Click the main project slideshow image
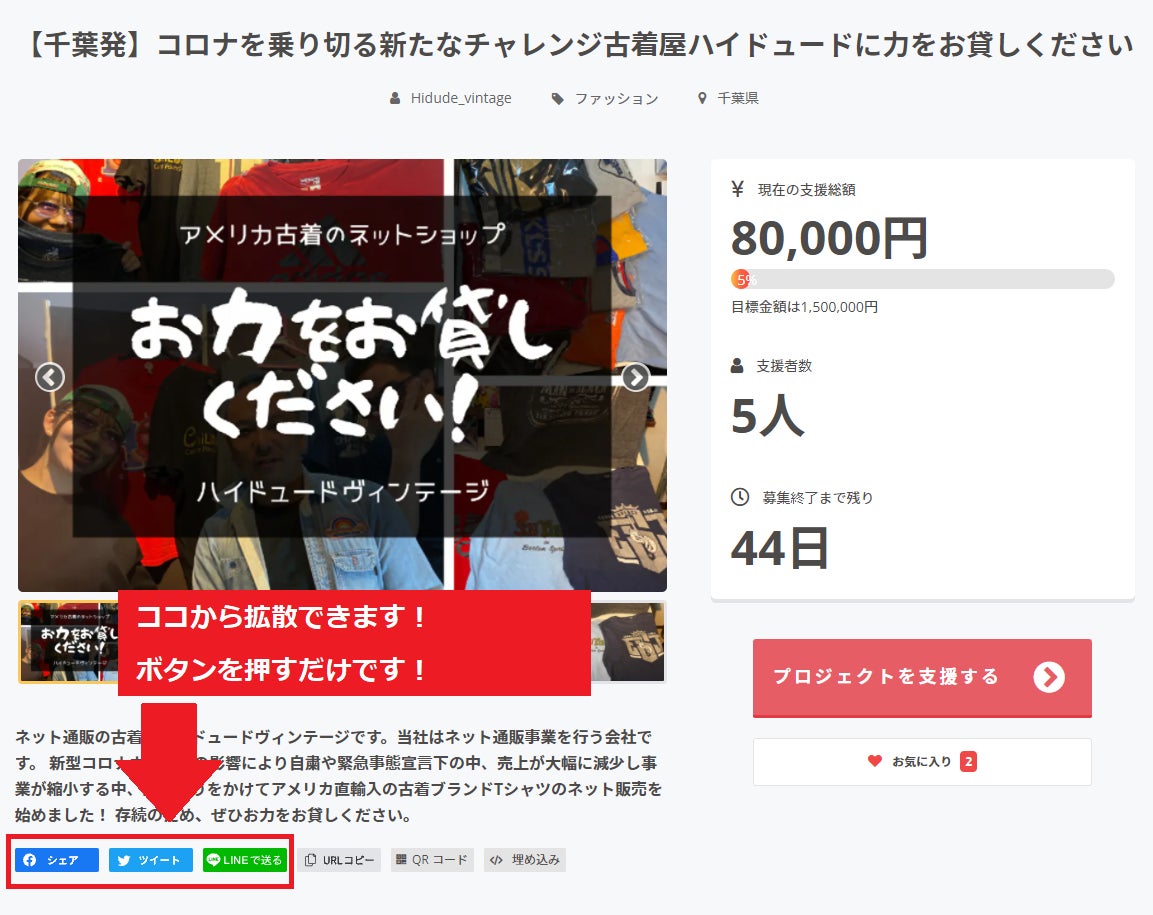The width and height of the screenshot is (1153, 915). (x=343, y=375)
